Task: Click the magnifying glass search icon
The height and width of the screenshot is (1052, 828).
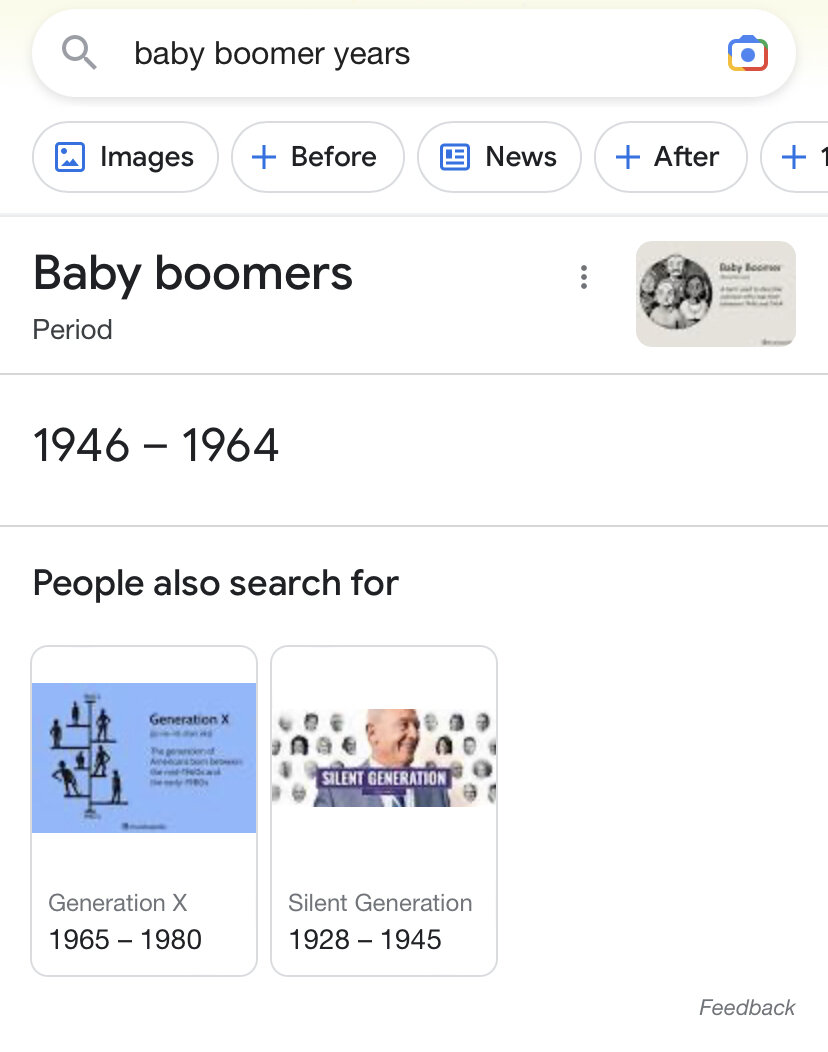Action: (79, 53)
